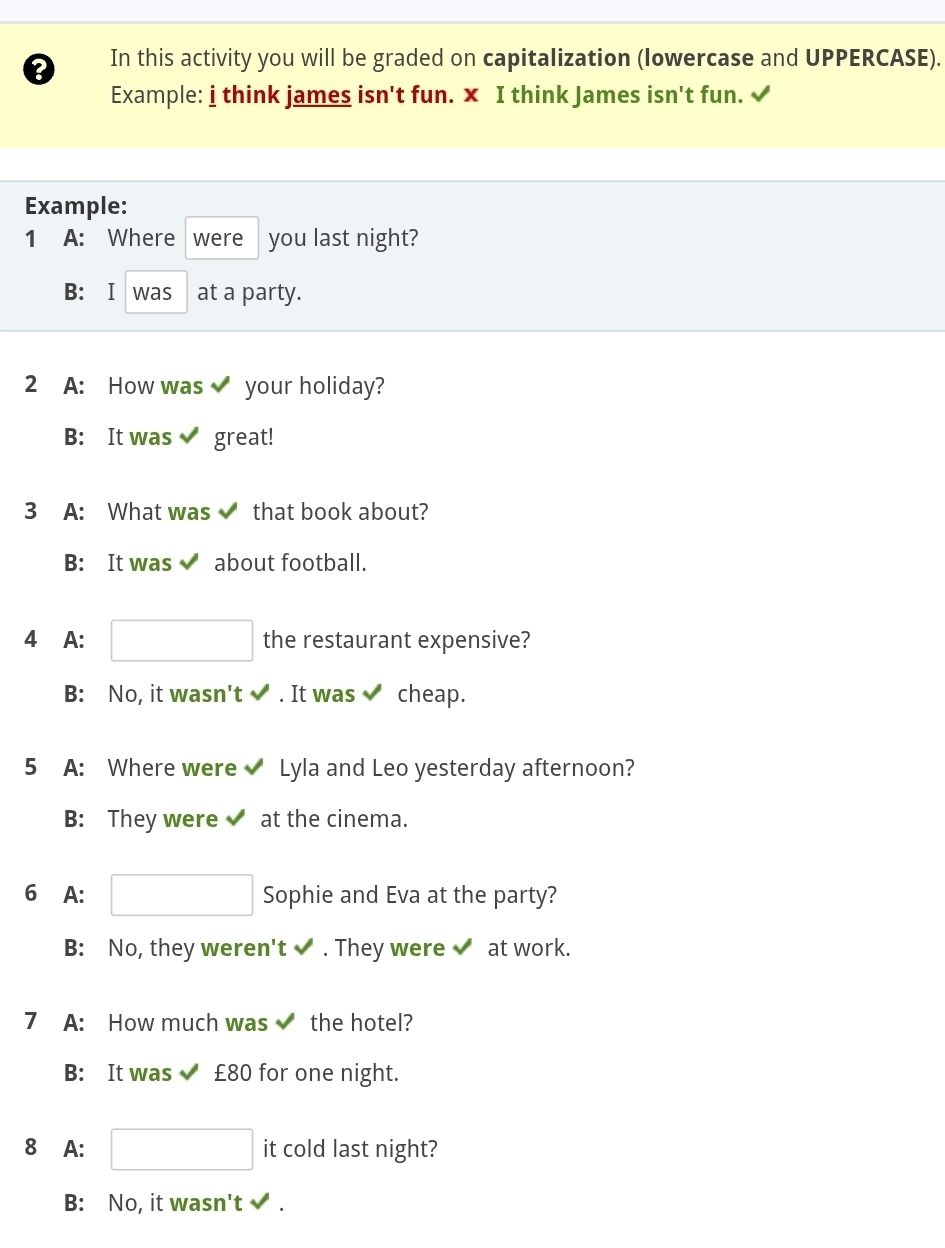Click the checkmark next to 'weren't' in question 6
The image size is (945, 1248).
coord(305,947)
